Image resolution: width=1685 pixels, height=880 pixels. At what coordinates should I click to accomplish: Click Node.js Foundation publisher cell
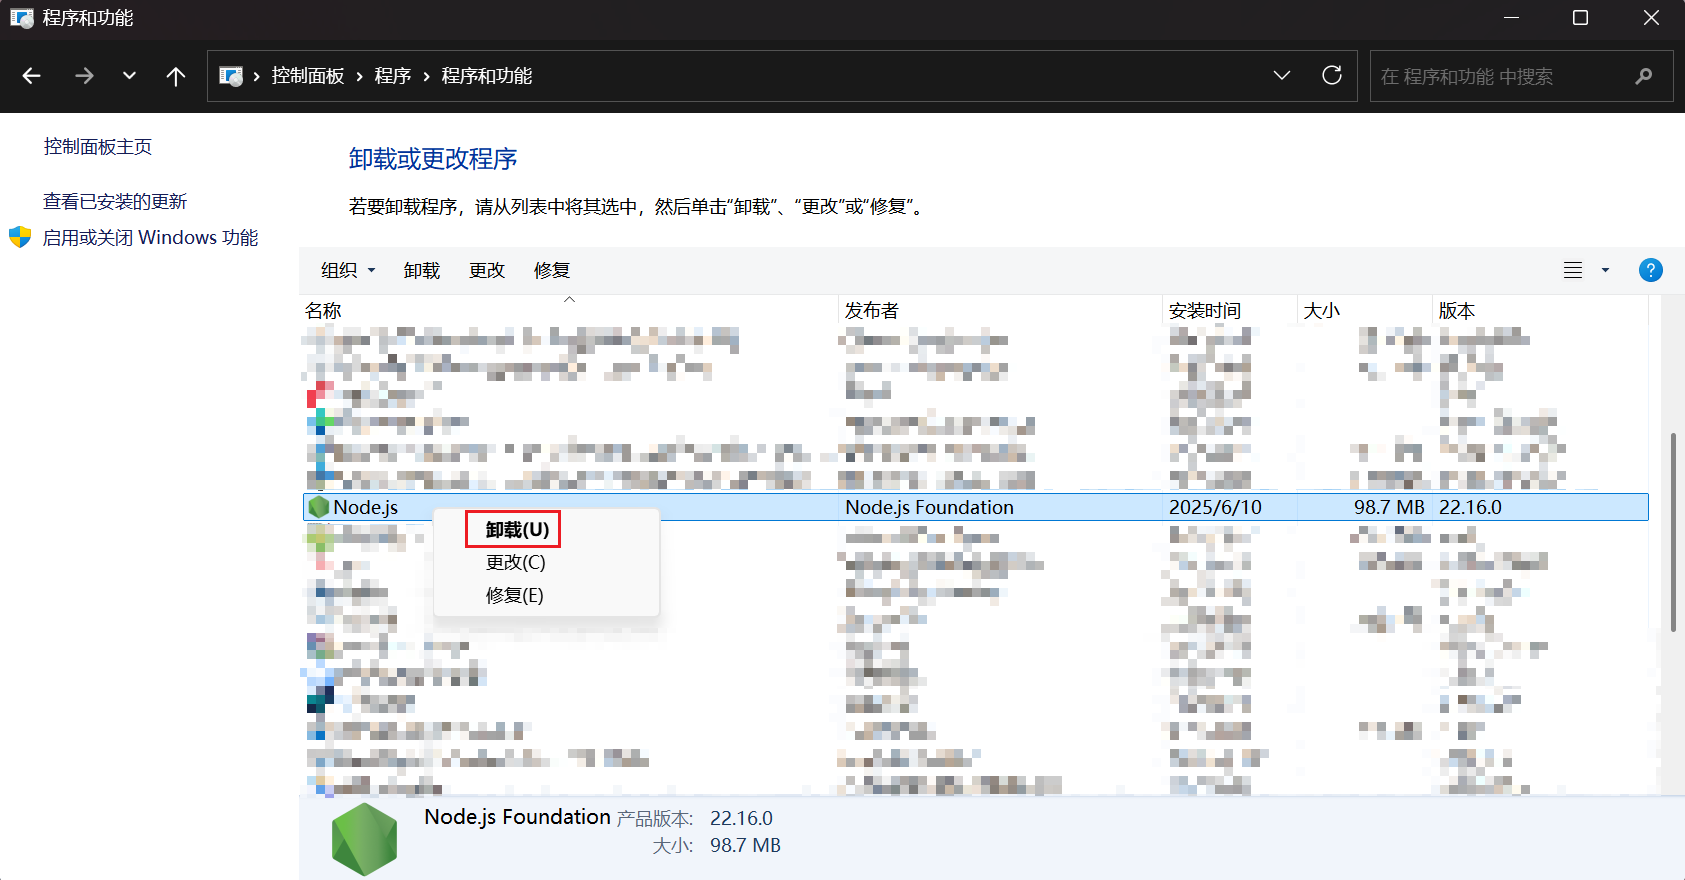930,507
